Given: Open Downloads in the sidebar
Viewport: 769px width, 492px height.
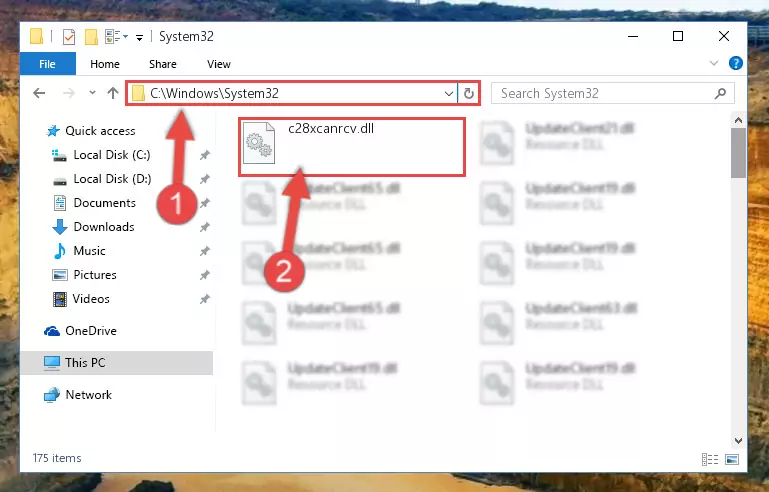Looking at the screenshot, I should pyautogui.click(x=104, y=227).
